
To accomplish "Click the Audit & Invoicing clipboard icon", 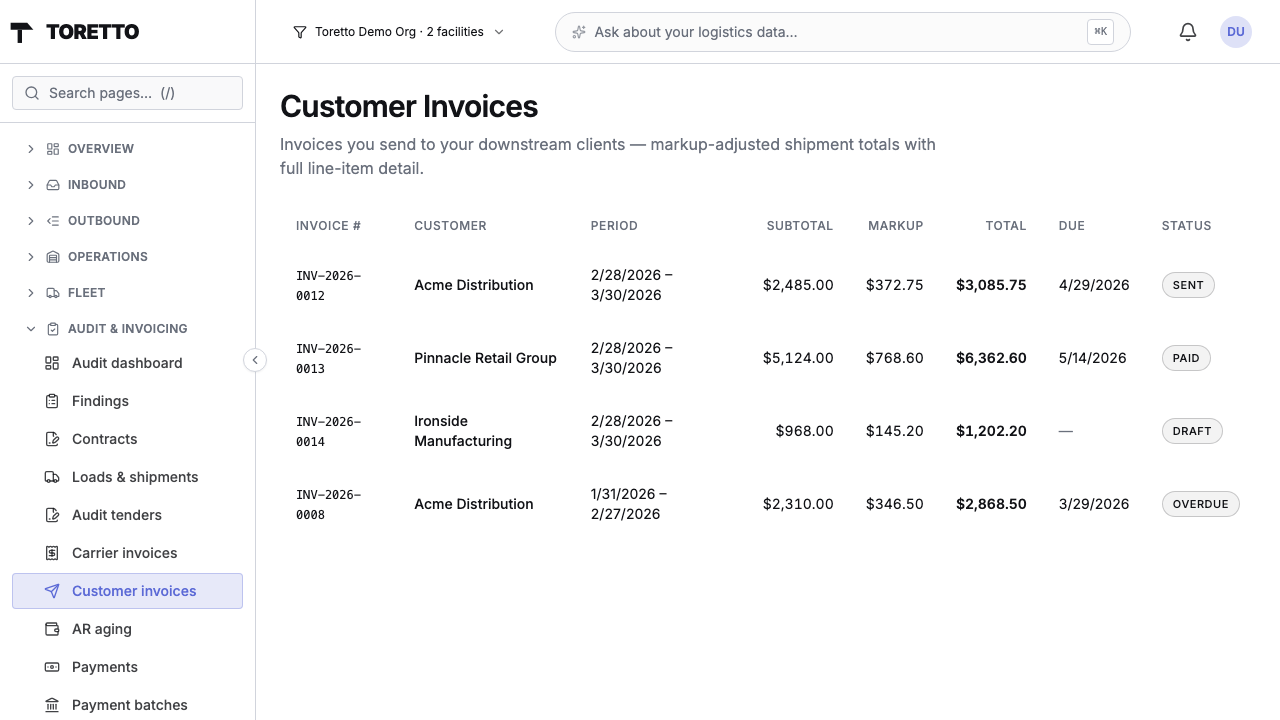I will [53, 329].
